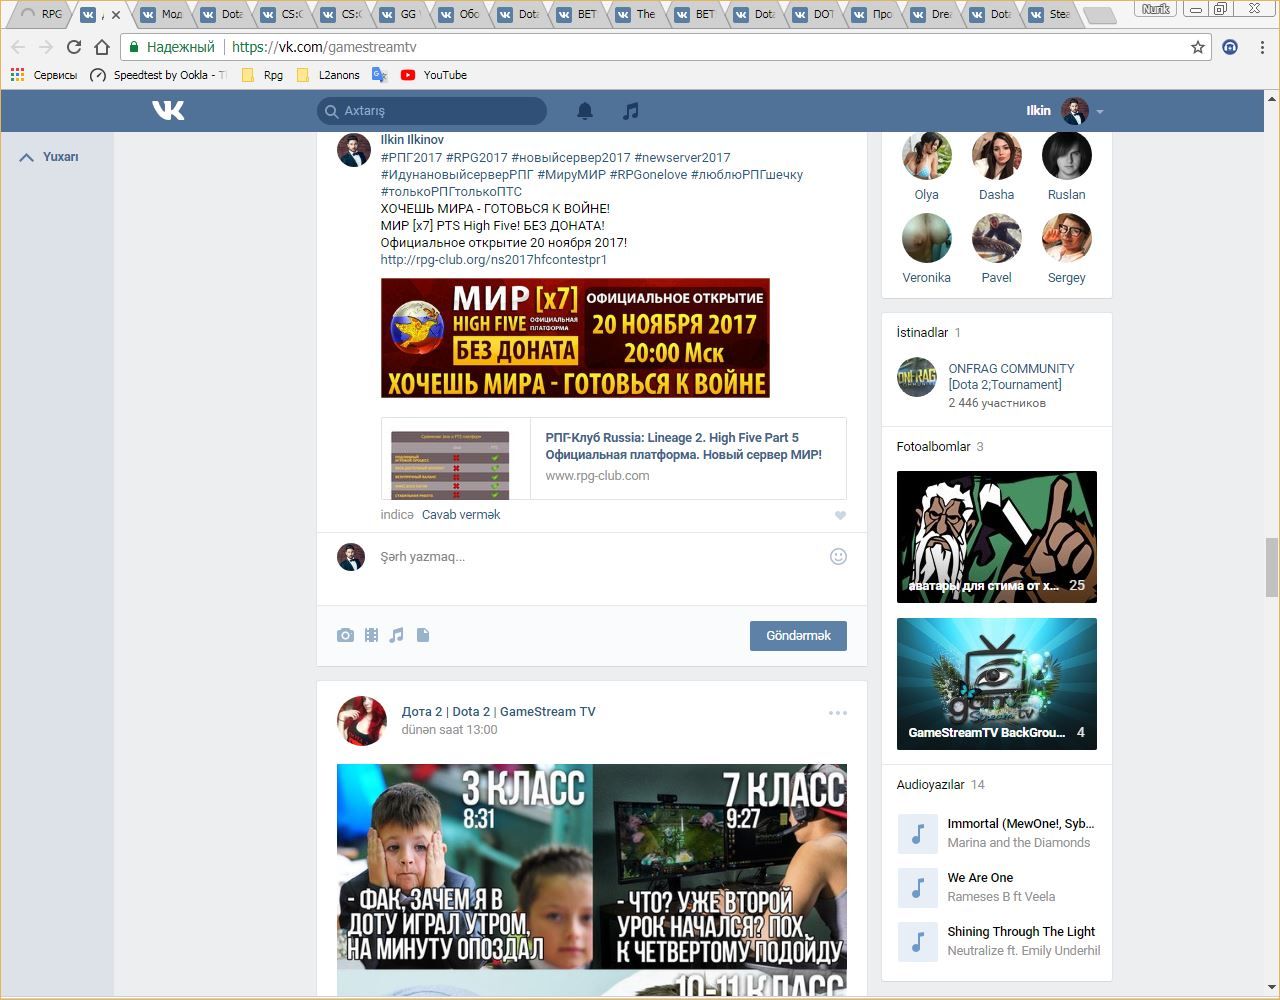The image size is (1280, 1000).
Task: Open the L2anons bookmarks folder
Action: pyautogui.click(x=328, y=75)
